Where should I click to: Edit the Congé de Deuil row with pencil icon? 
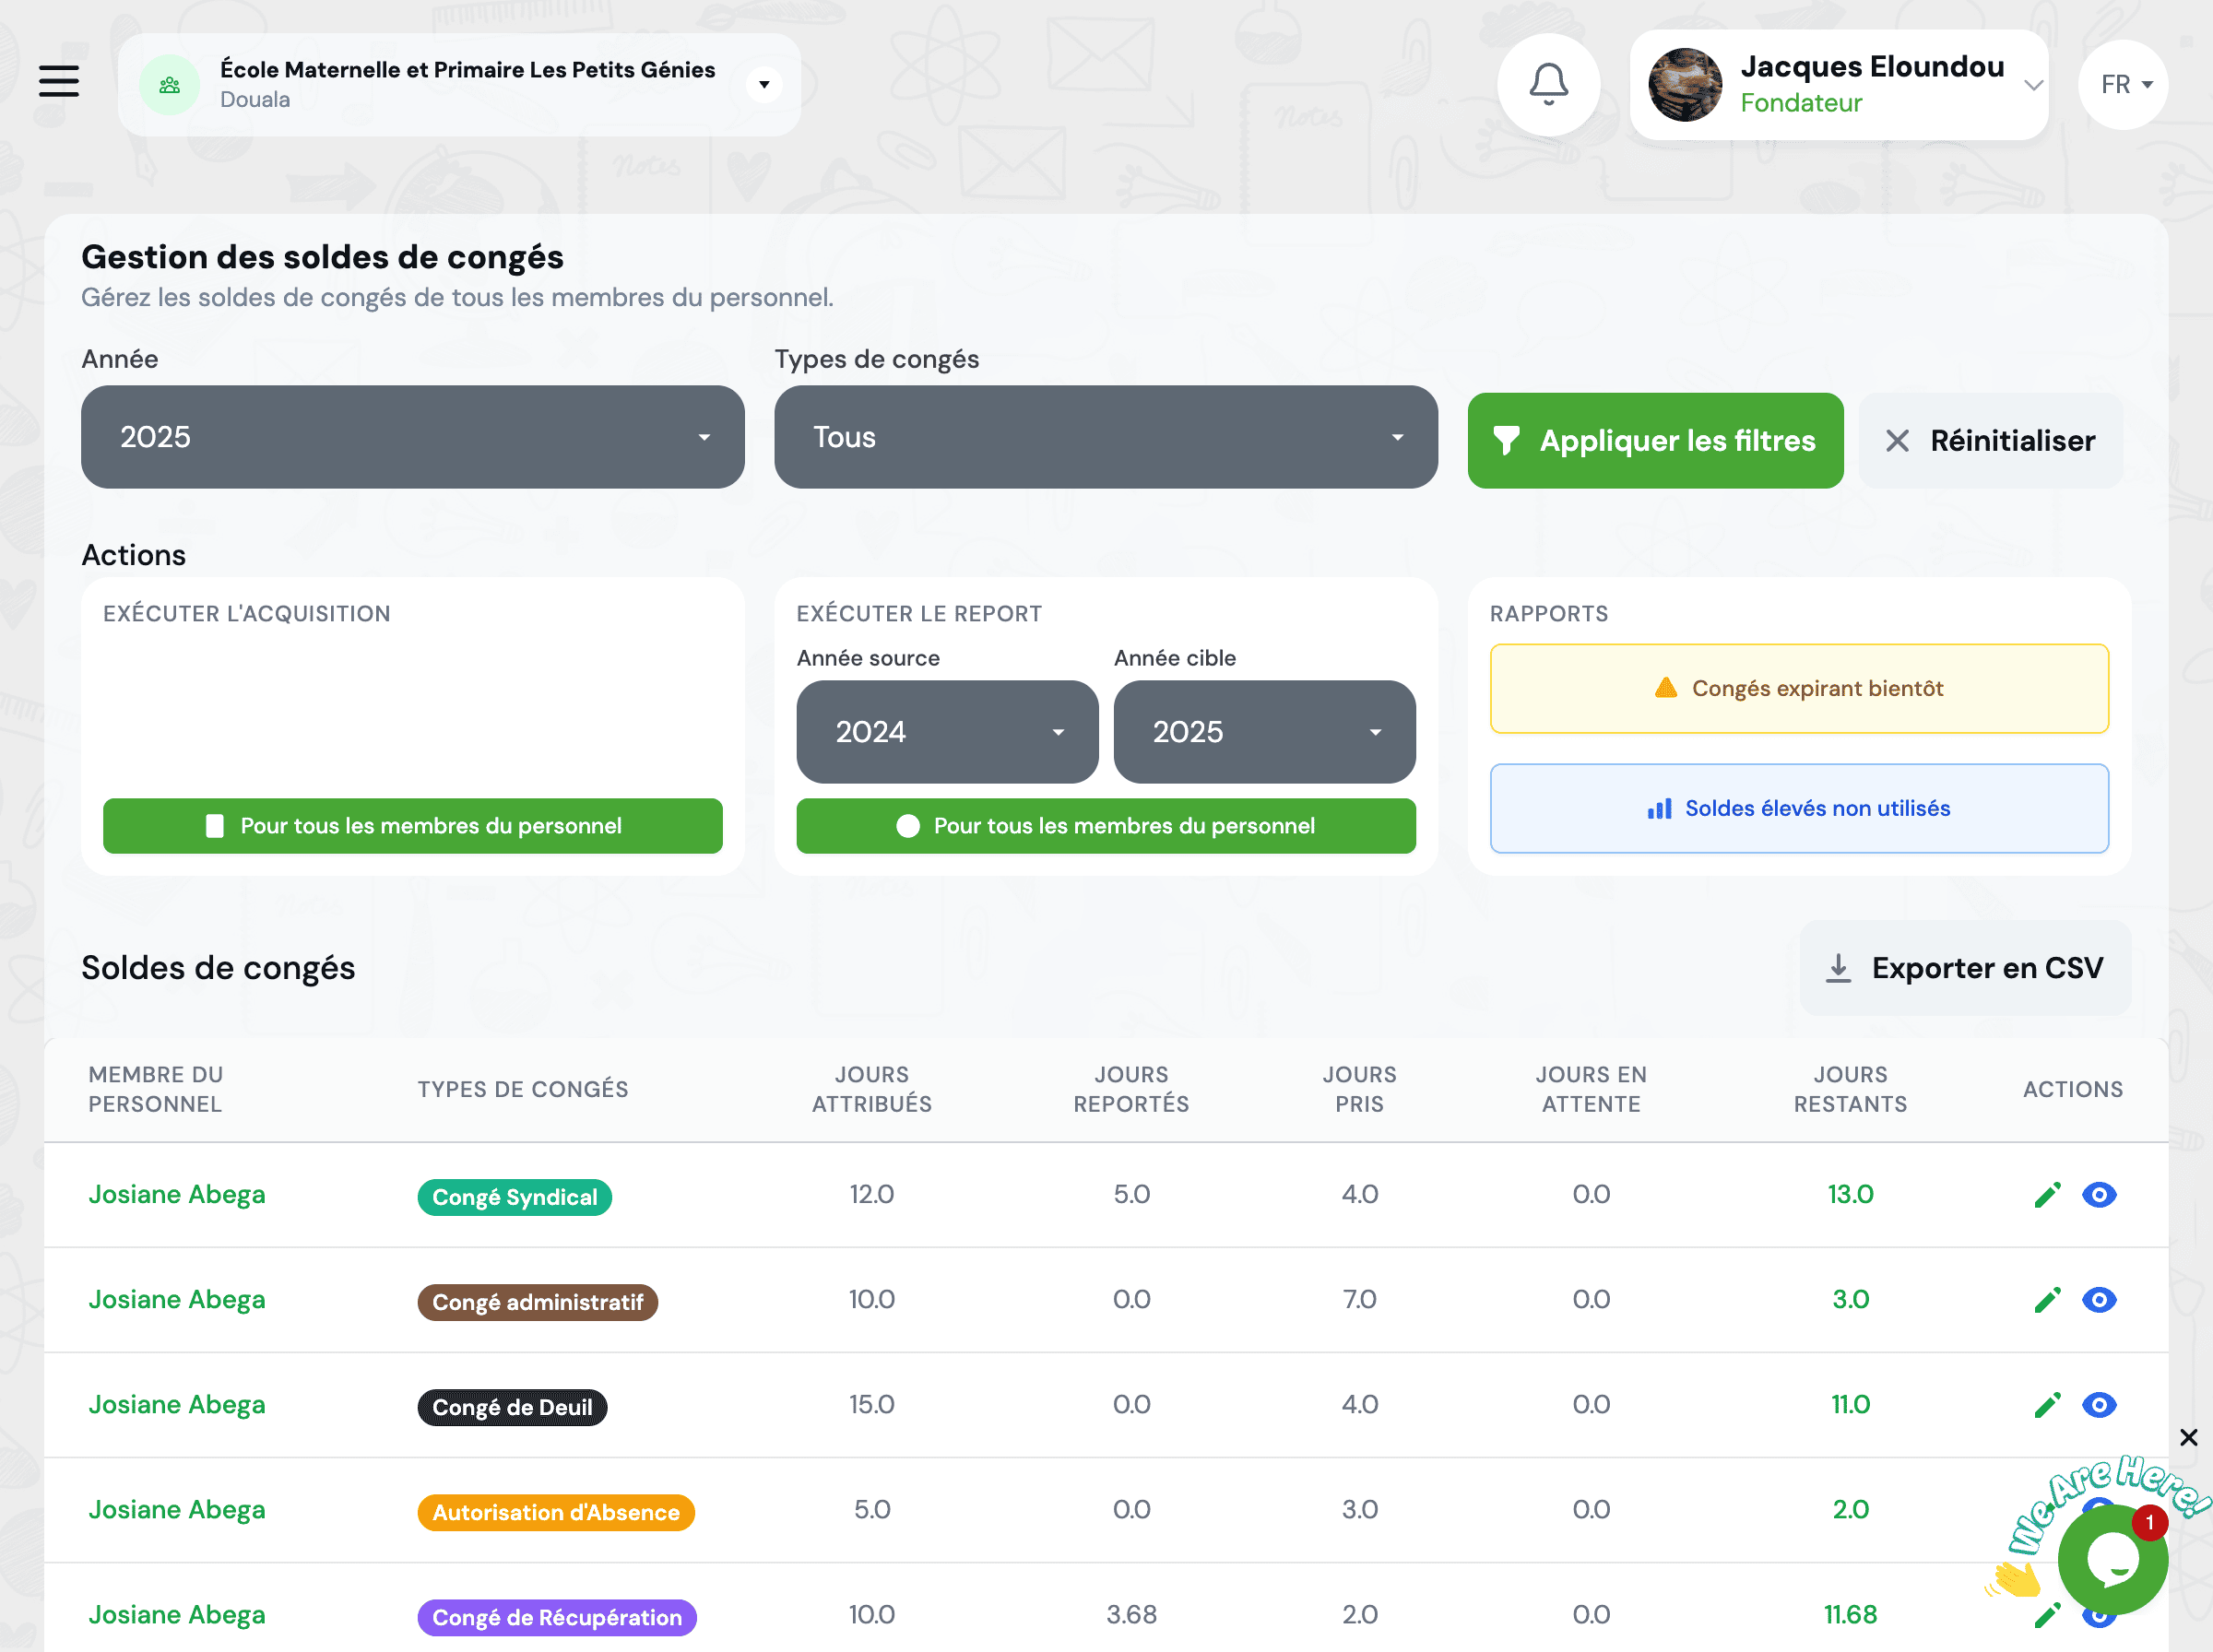(x=2048, y=1404)
